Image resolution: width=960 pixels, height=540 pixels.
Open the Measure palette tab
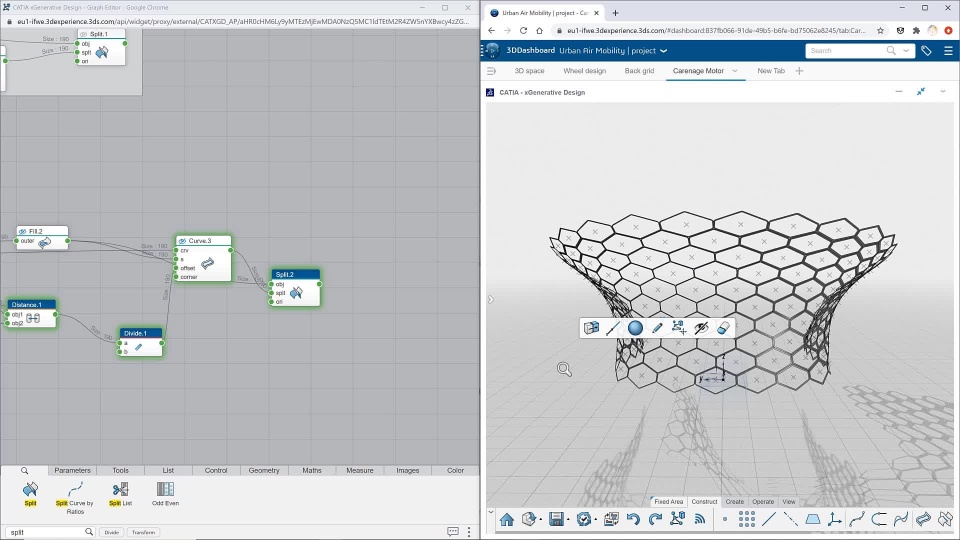tap(360, 470)
